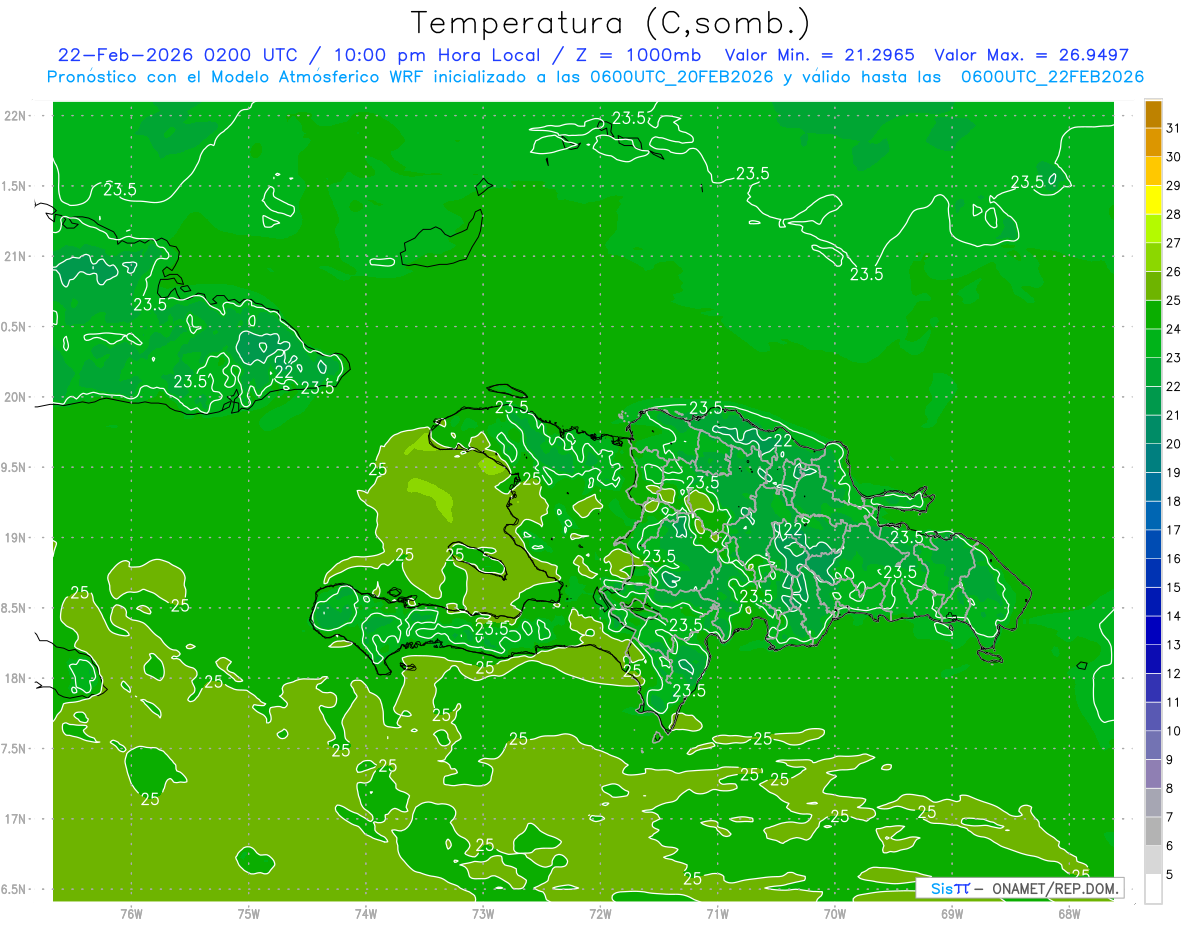Screen dimensions: 1200x927
Task: Click the legend value '27'
Action: pyautogui.click(x=1174, y=243)
